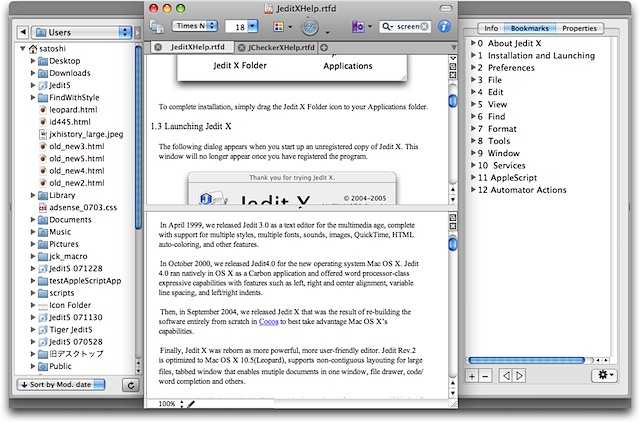This screenshot has width=640, height=423.
Task: Close the JCheckerXHelp.rtfd tab
Action: [241, 48]
